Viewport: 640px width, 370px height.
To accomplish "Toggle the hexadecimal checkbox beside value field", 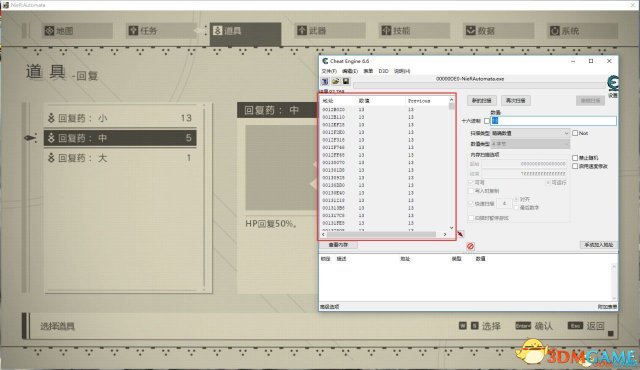I will pyautogui.click(x=487, y=121).
